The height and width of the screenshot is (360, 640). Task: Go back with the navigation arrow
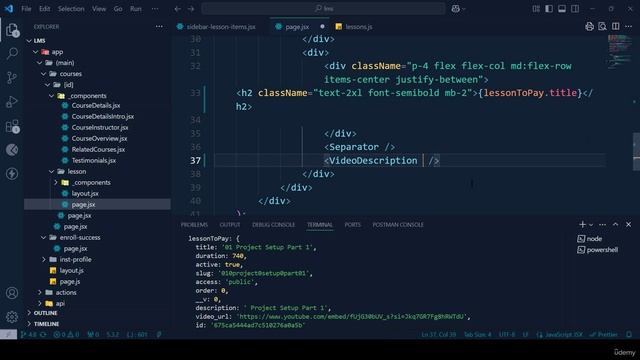coord(178,9)
